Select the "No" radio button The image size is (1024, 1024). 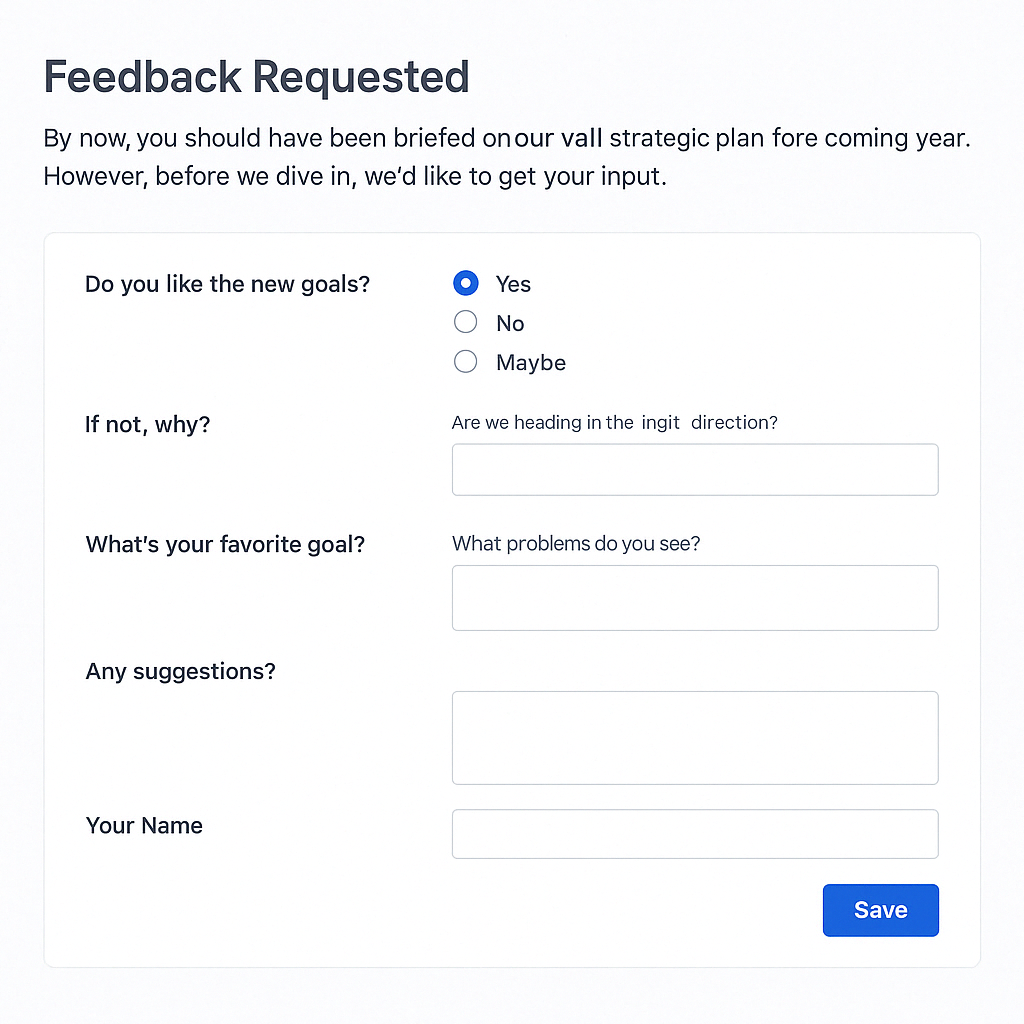[x=465, y=322]
